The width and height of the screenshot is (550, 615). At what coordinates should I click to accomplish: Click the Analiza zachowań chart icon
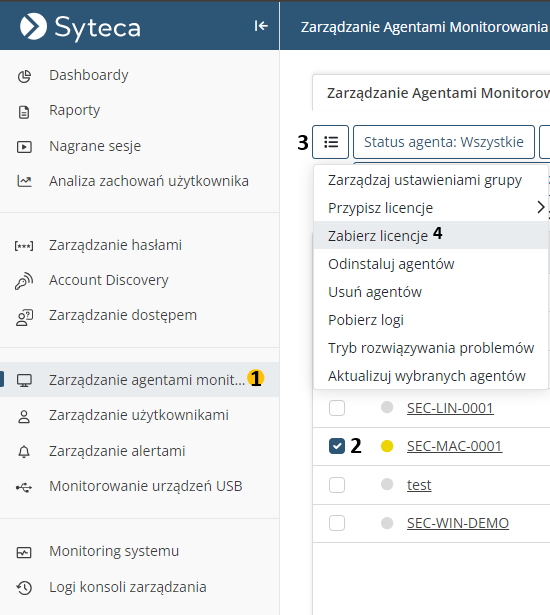(x=24, y=181)
